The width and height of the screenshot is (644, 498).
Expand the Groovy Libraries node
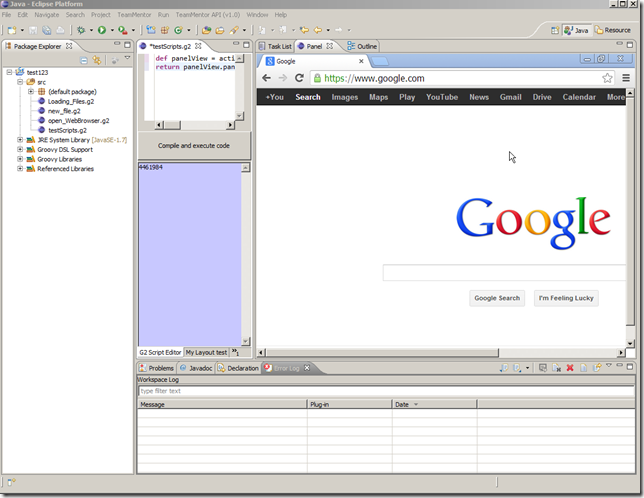19,159
